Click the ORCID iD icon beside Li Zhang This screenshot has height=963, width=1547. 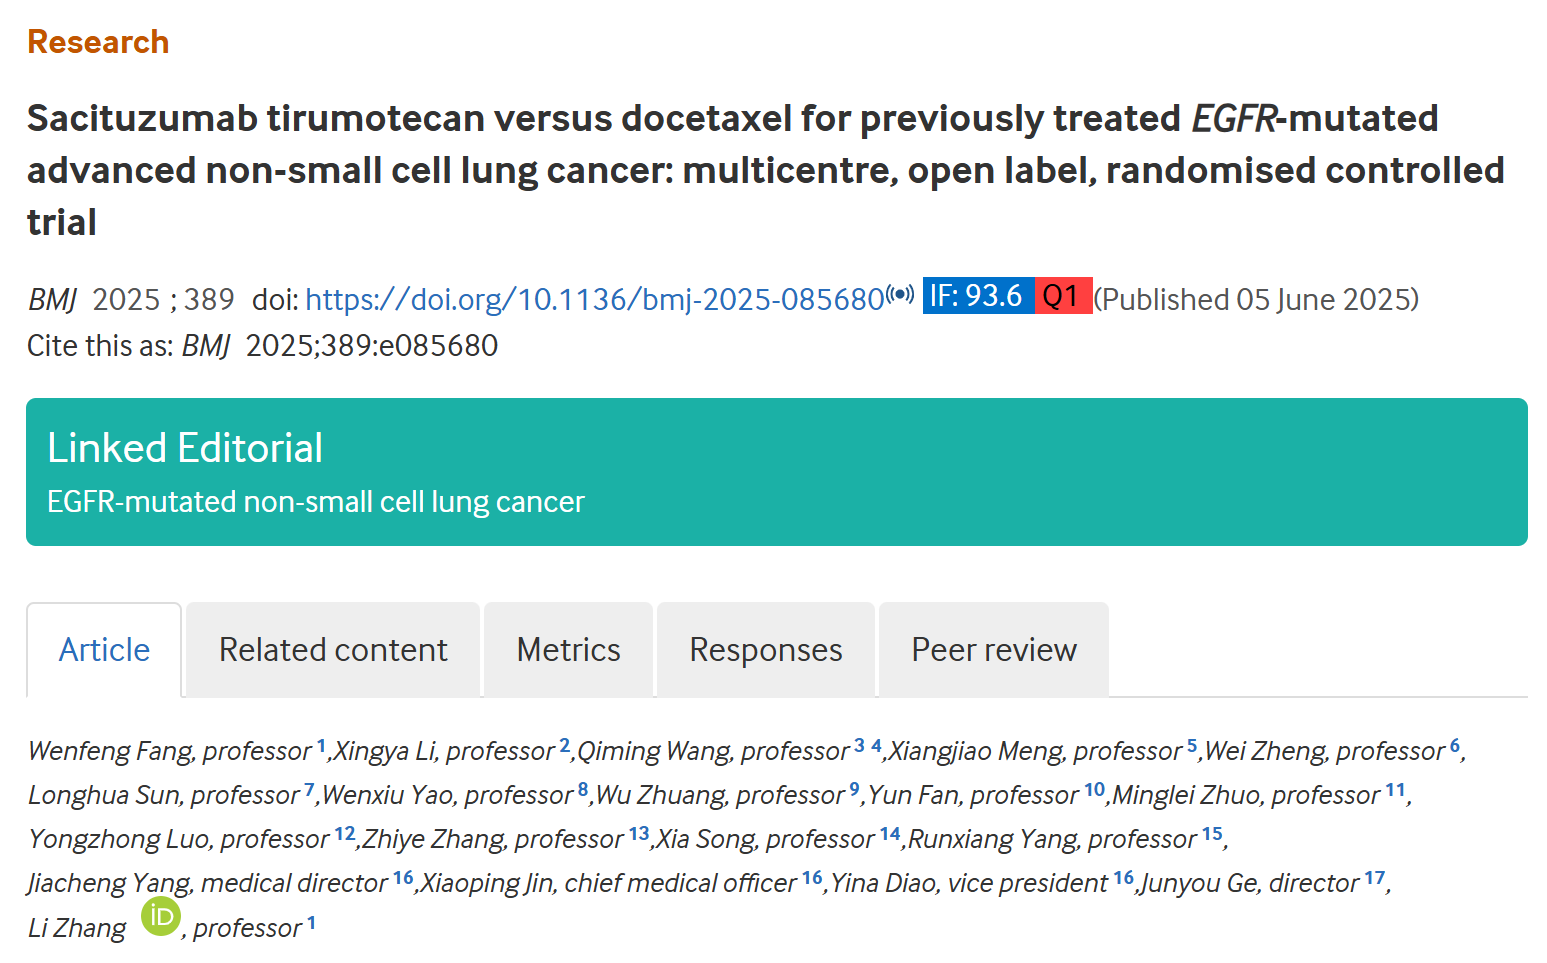point(160,916)
